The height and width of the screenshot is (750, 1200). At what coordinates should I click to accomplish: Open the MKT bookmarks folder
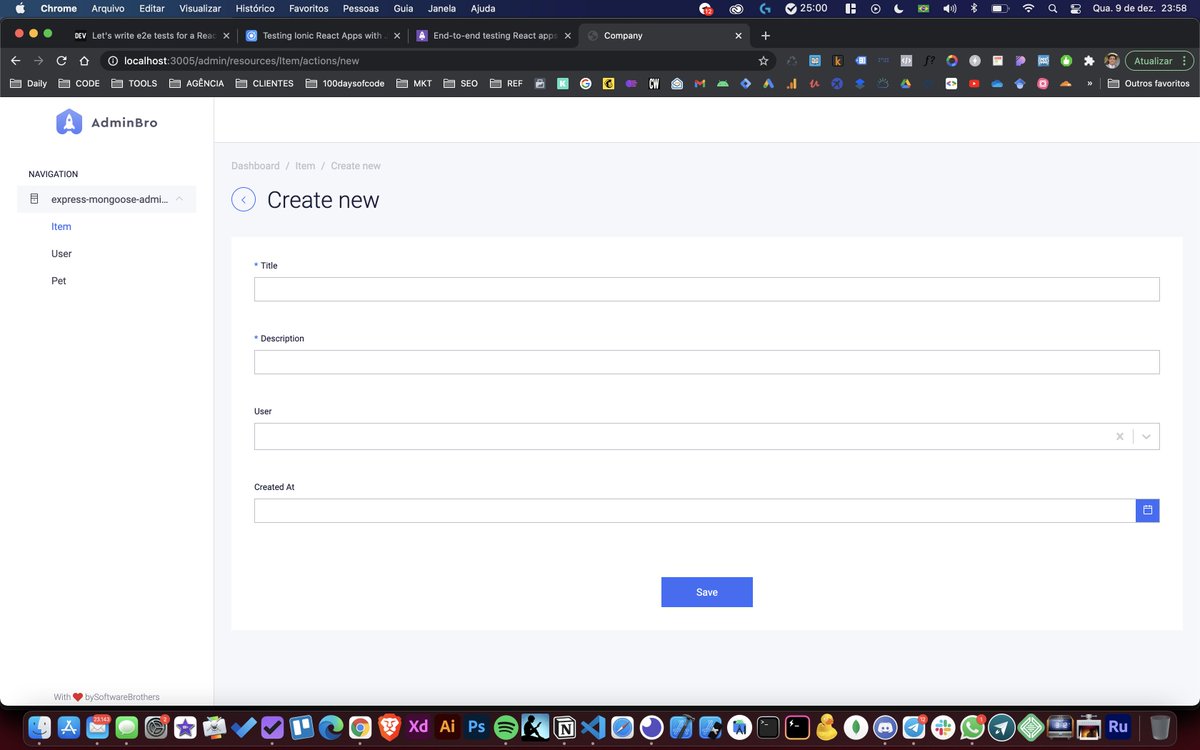(414, 83)
